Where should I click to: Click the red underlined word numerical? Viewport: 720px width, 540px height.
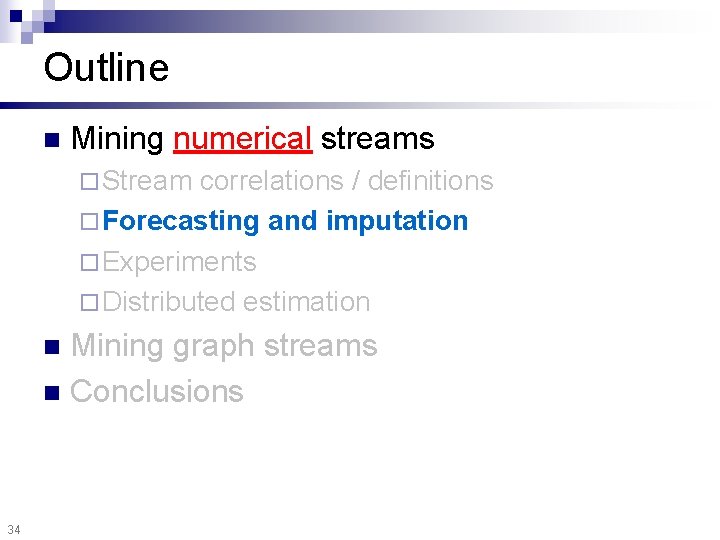tap(243, 139)
